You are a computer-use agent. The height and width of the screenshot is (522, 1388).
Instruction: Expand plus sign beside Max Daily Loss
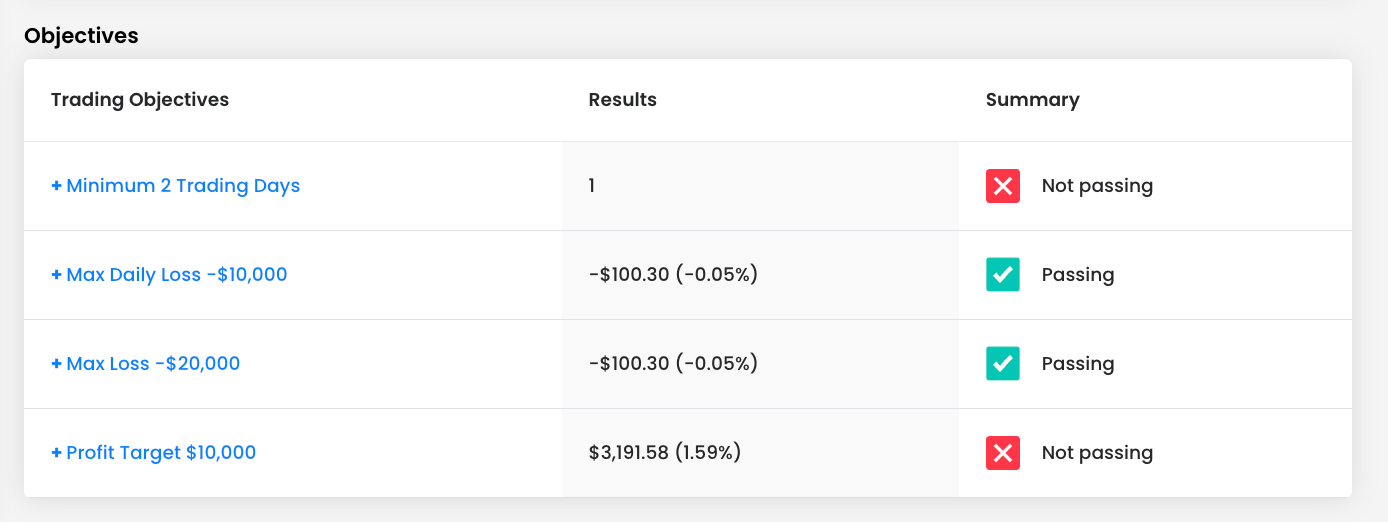coord(56,275)
